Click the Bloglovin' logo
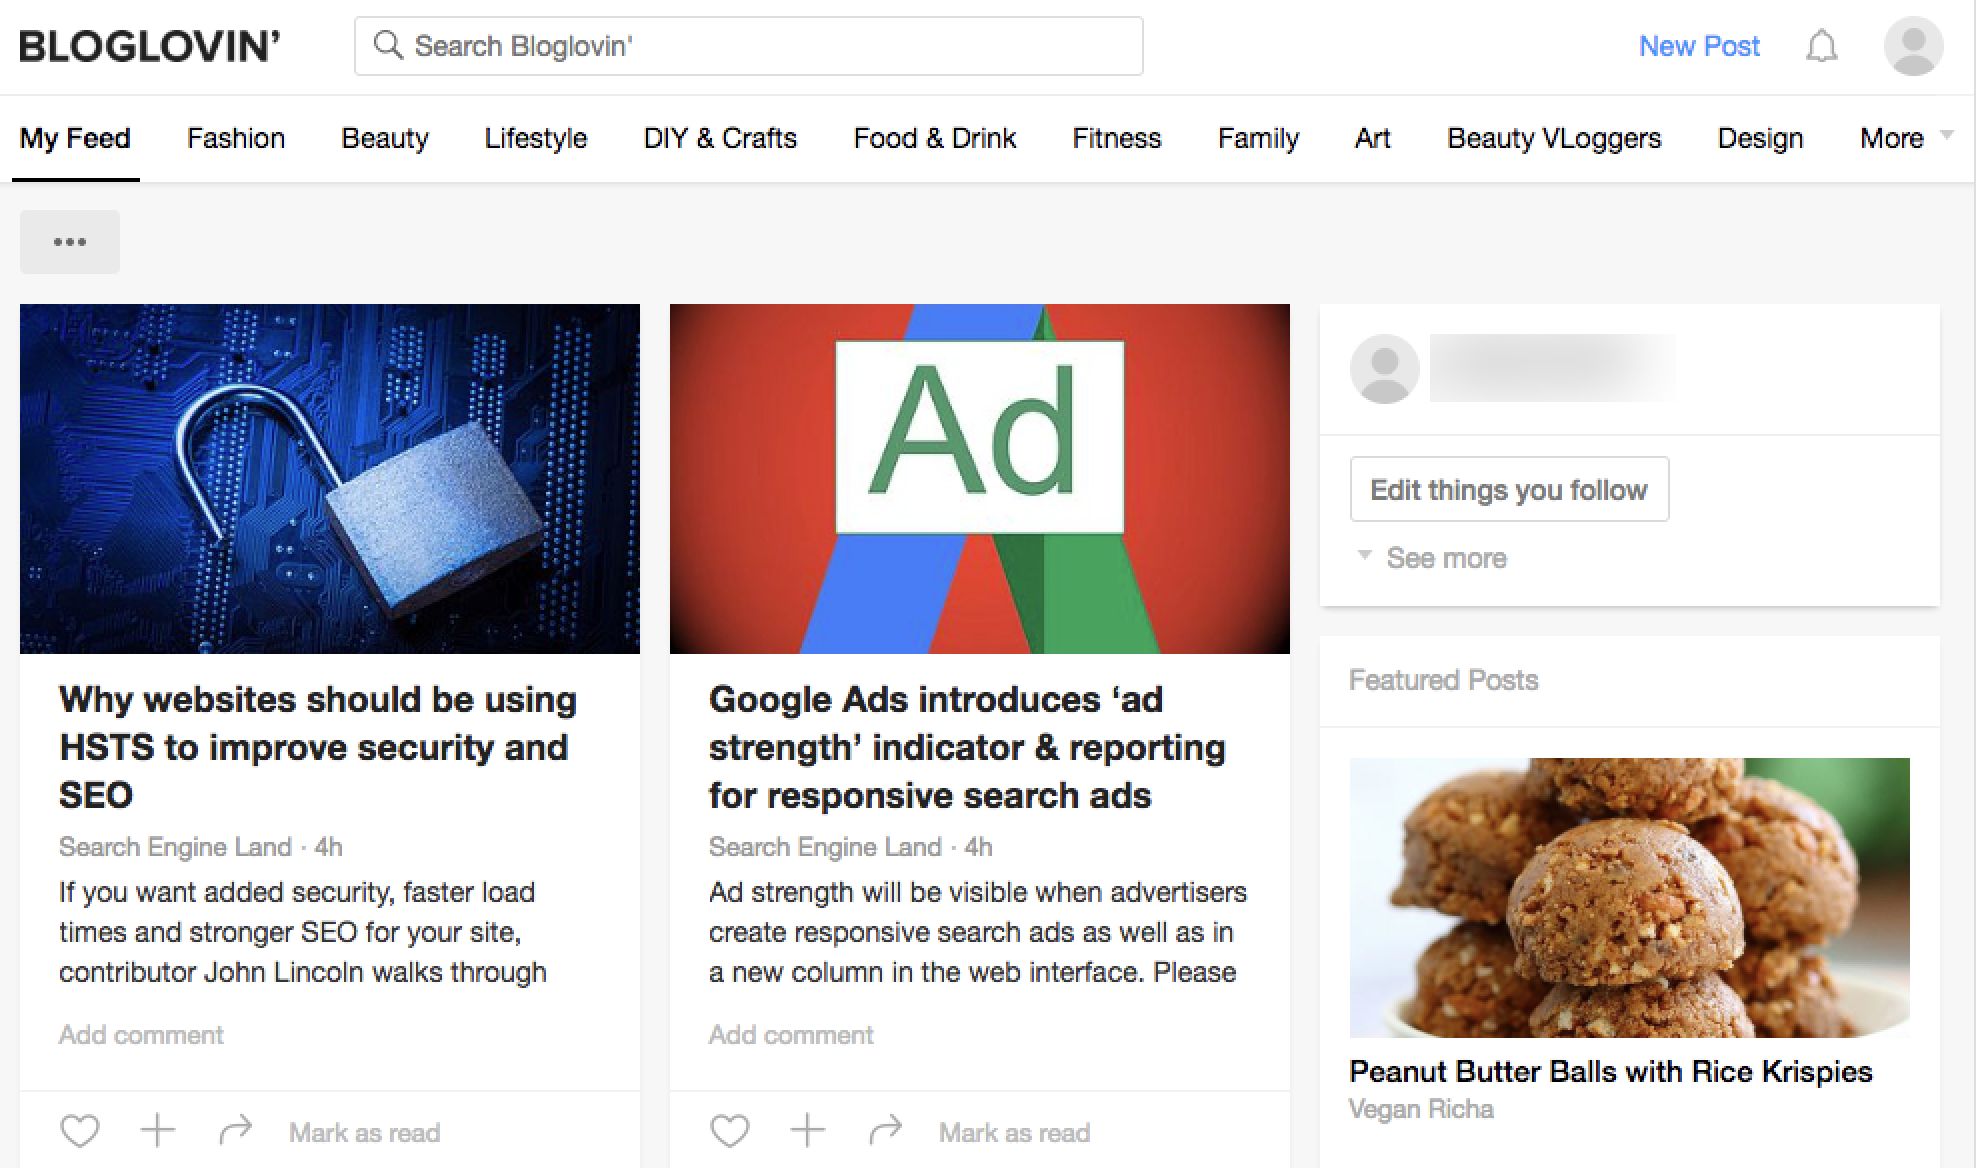This screenshot has width=1976, height=1168. point(150,46)
